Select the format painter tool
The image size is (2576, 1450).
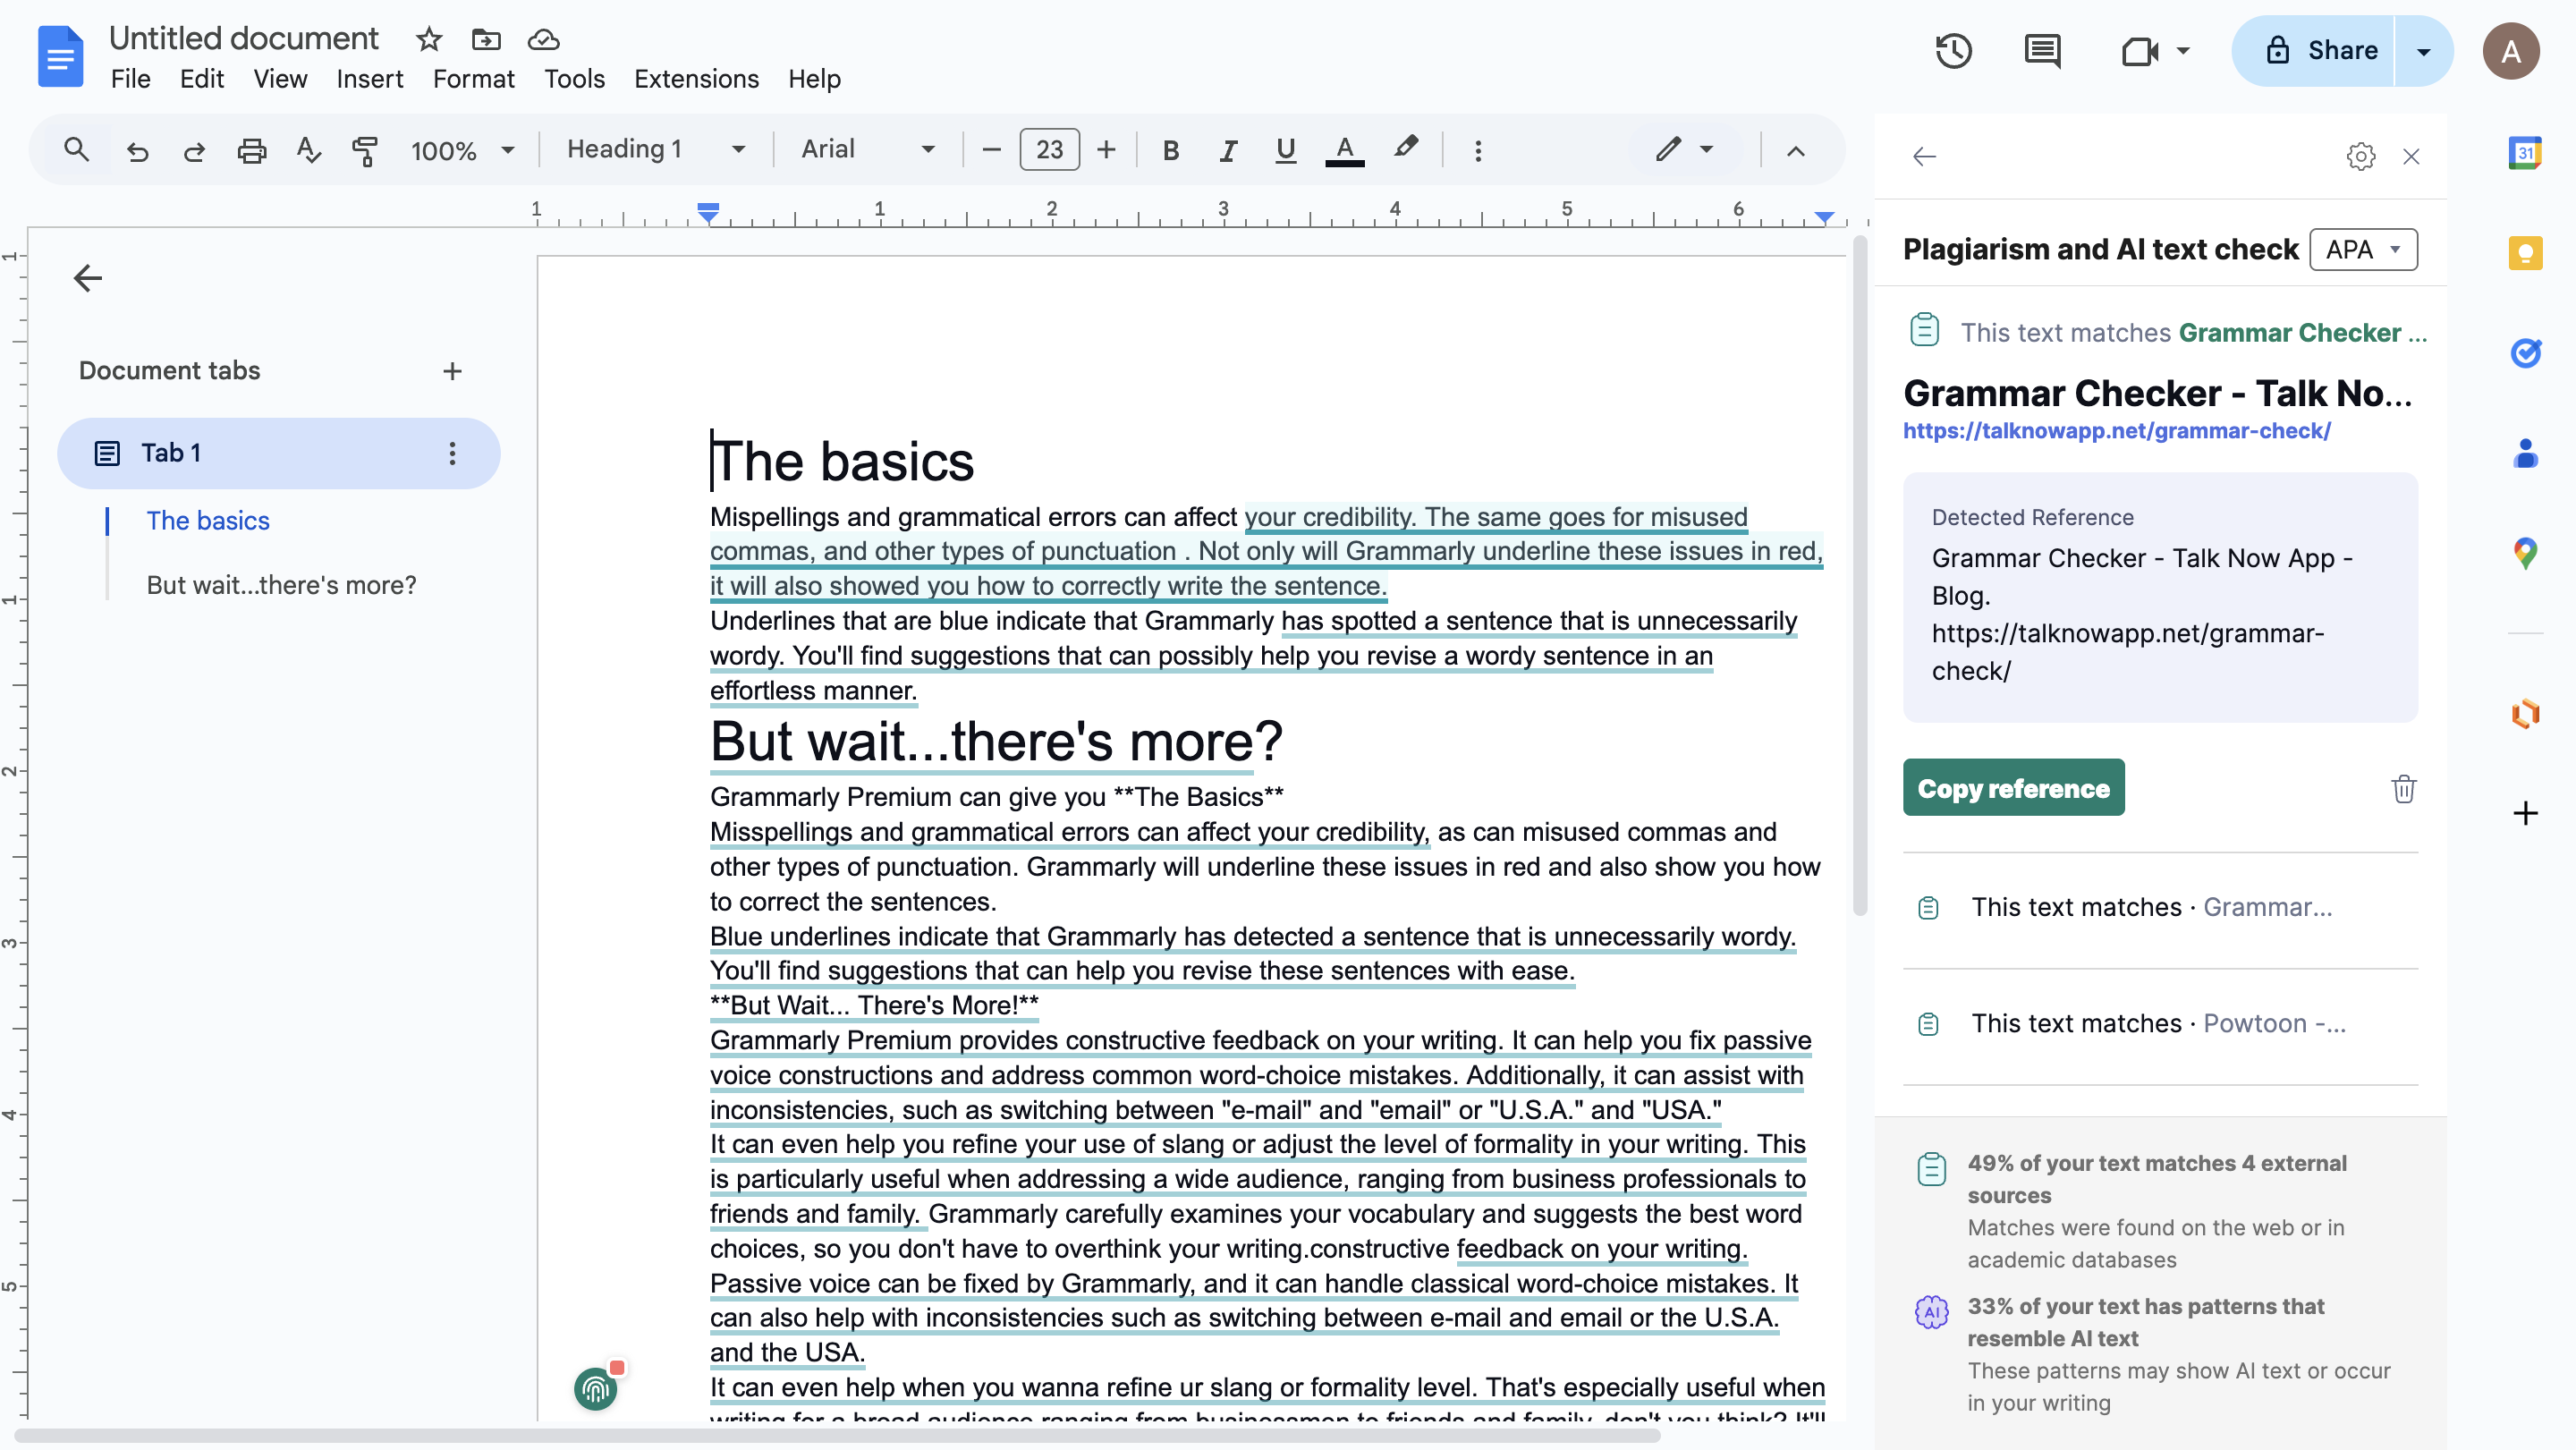[365, 151]
